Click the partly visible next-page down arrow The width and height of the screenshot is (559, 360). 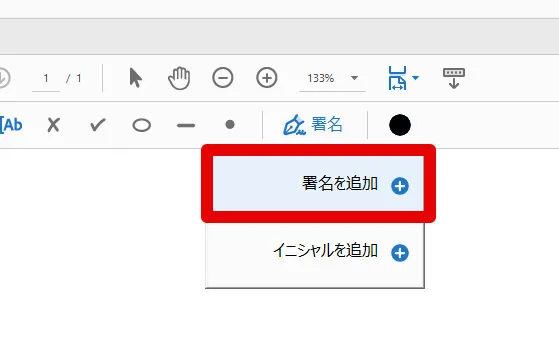coord(4,78)
